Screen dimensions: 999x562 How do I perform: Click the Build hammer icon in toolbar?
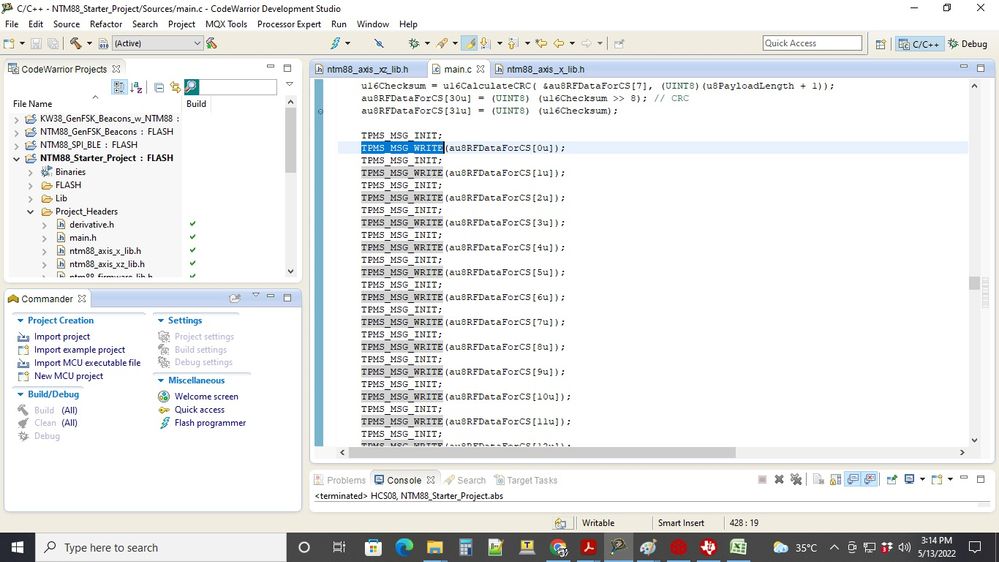75,43
